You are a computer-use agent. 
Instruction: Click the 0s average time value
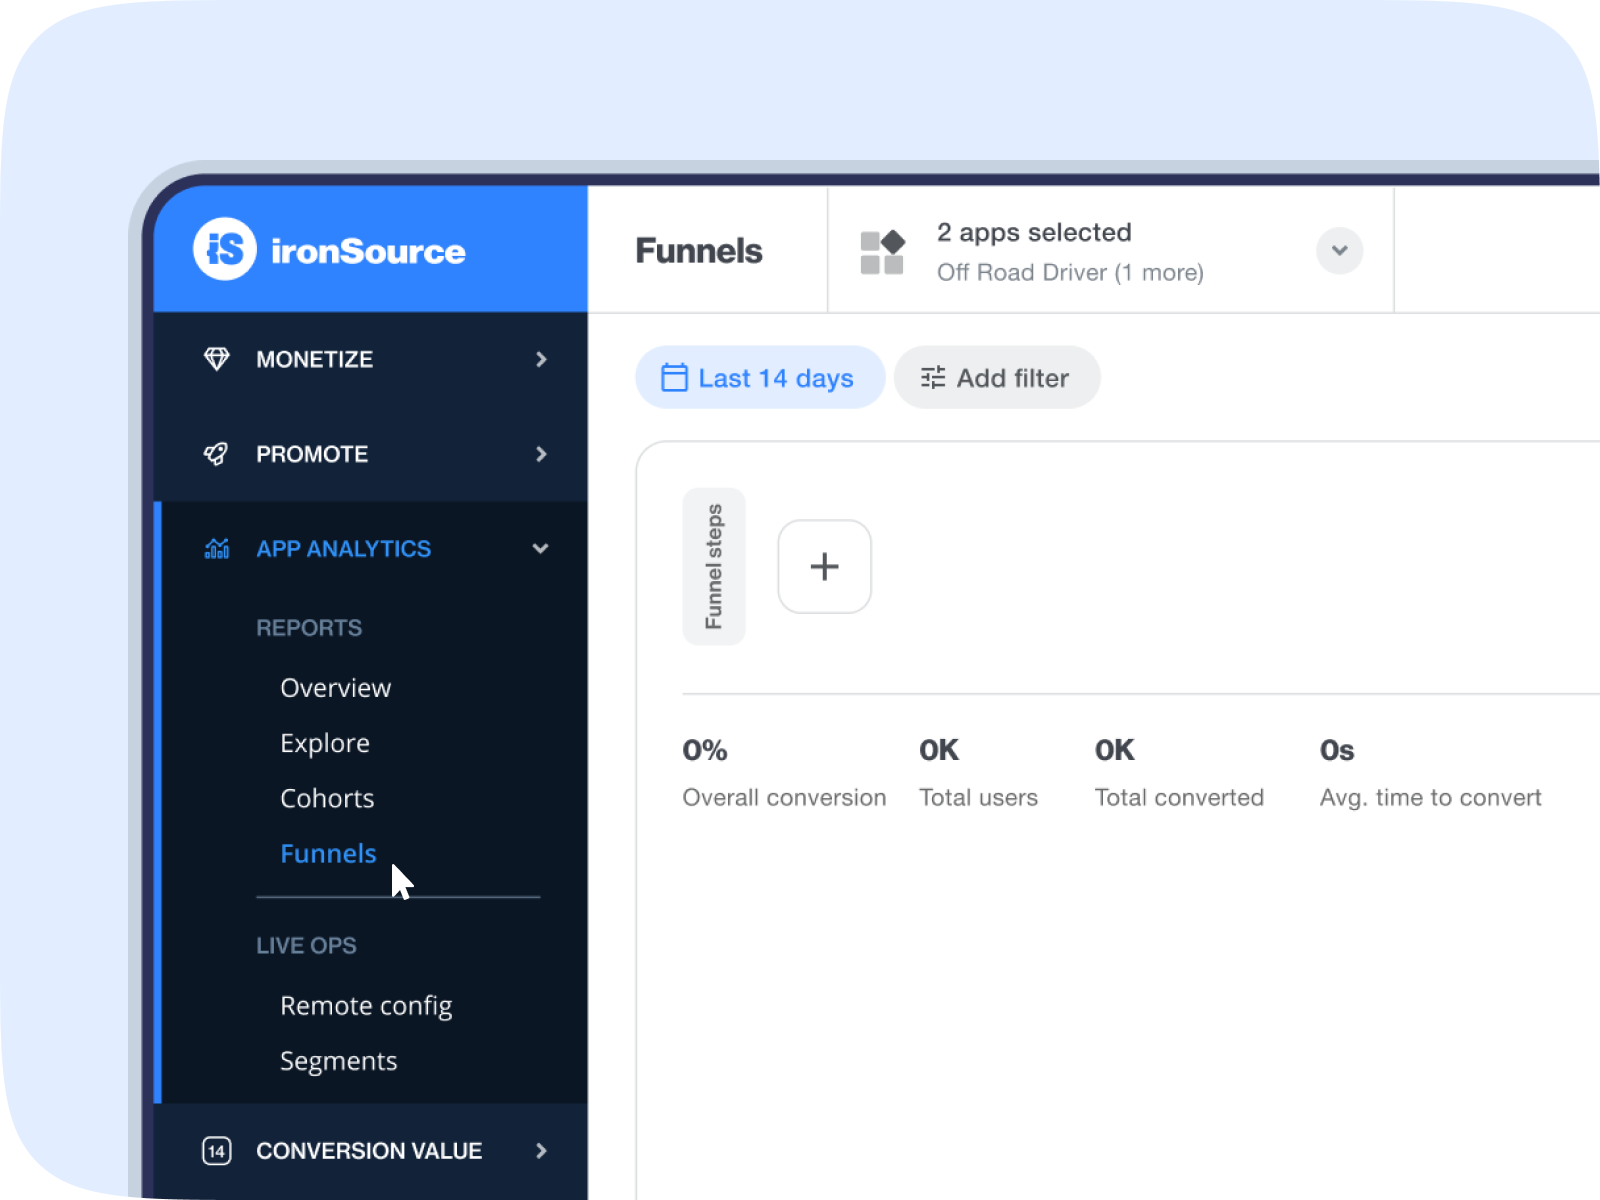pos(1337,751)
